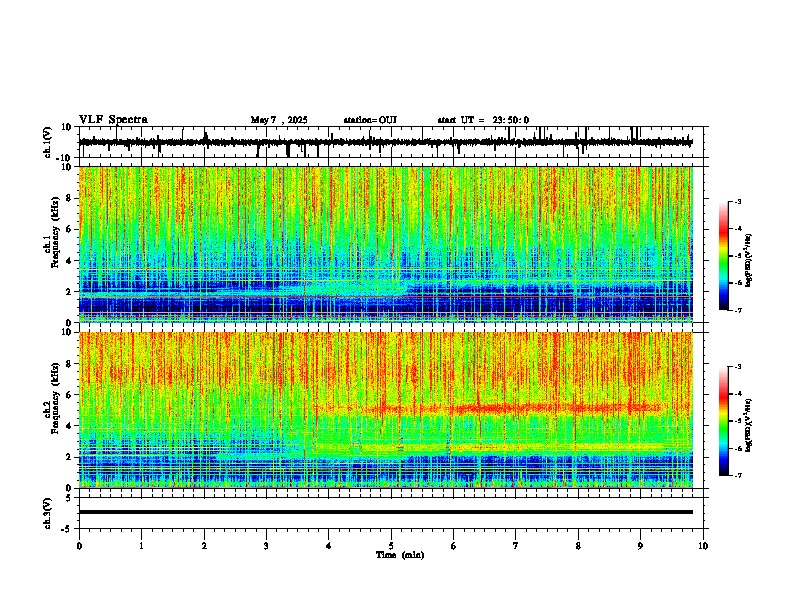Click the red 5 kHz emission band in ch.2
Screen dimensions: 792x612
tap(487, 408)
